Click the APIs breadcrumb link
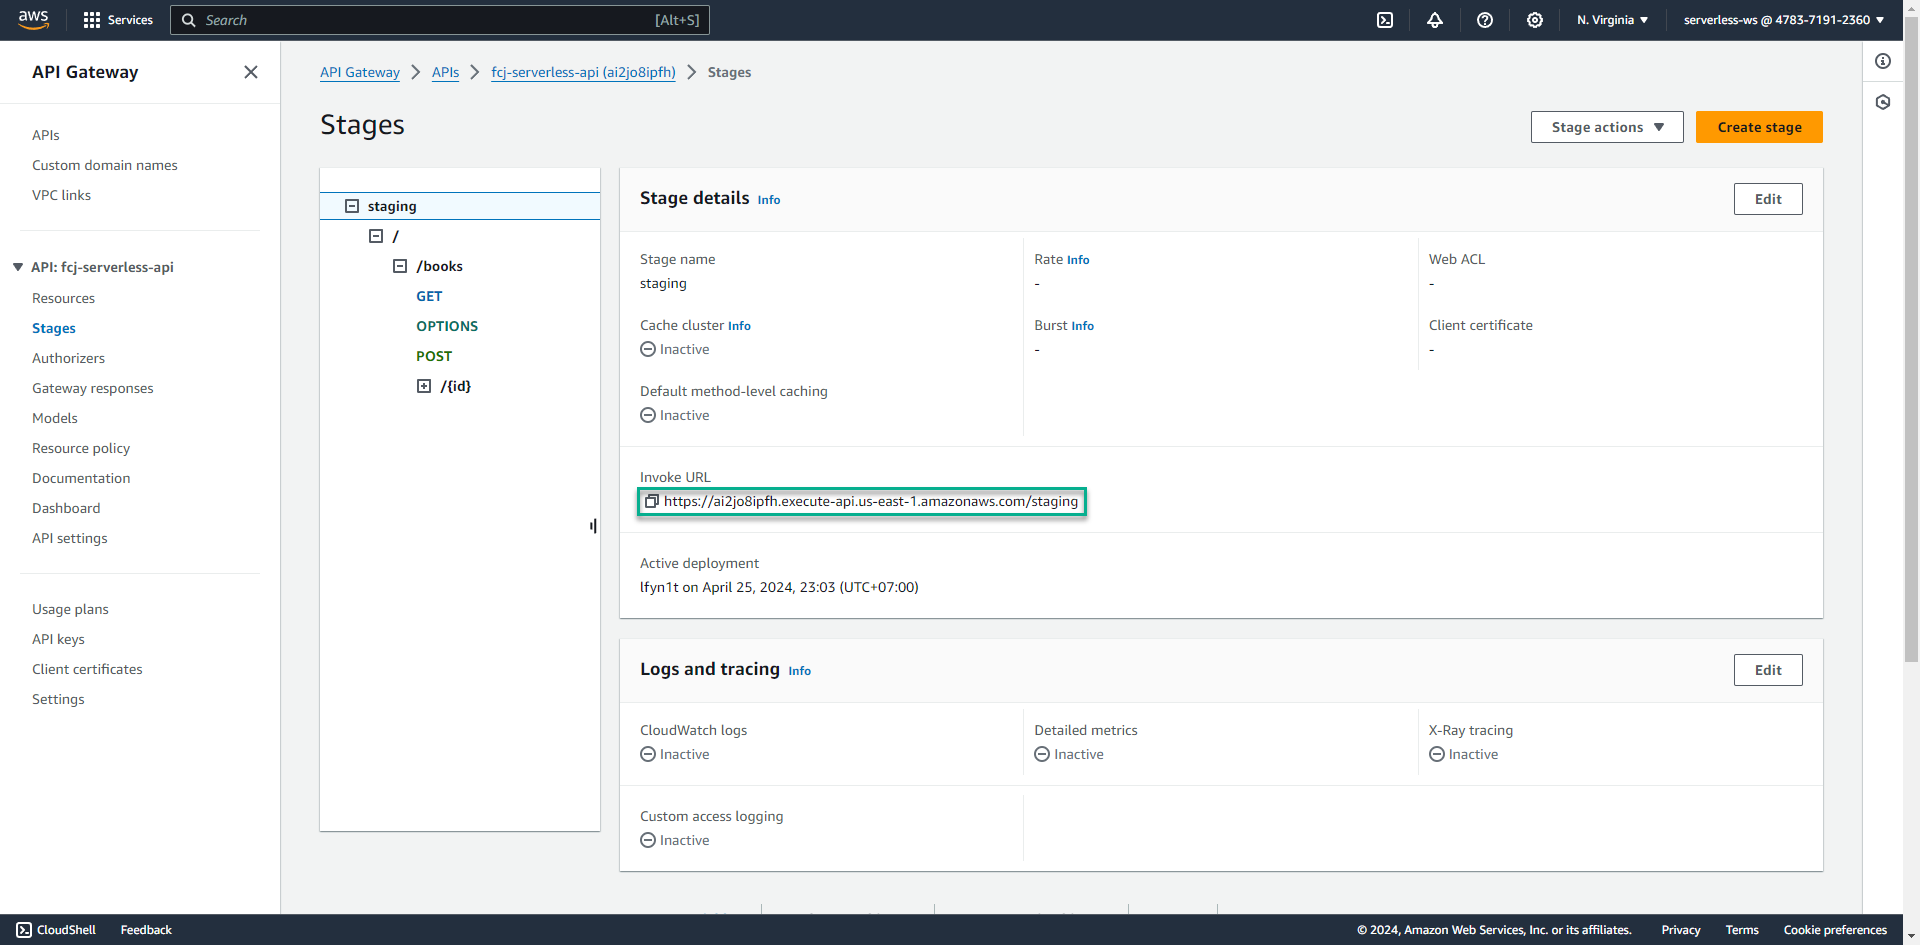Viewport: 1920px width, 945px height. [445, 72]
